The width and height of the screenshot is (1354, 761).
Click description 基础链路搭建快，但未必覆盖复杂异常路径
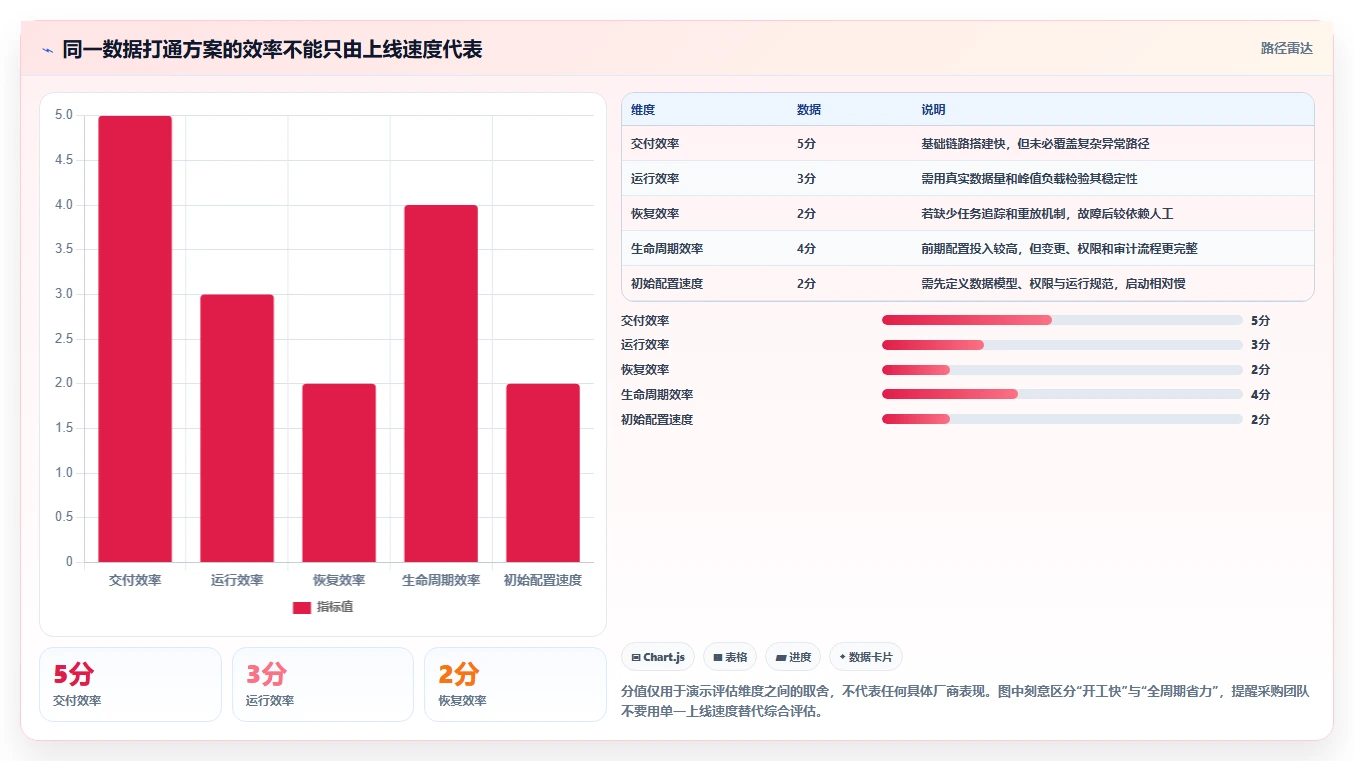point(1035,144)
